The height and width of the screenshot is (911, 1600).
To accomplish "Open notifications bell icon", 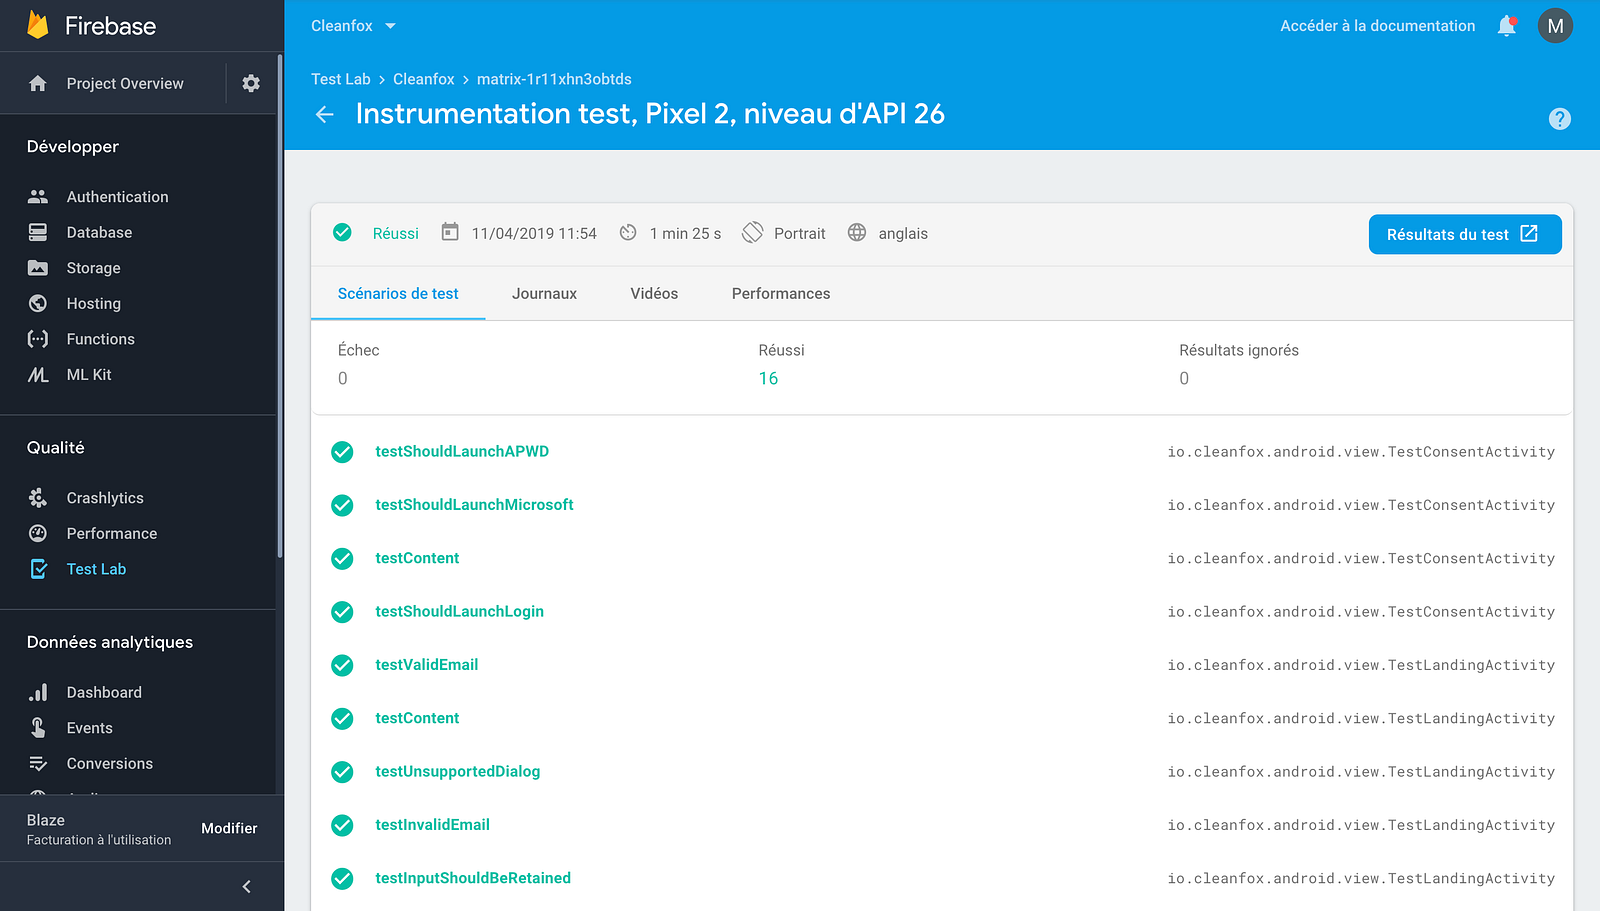I will pyautogui.click(x=1507, y=26).
